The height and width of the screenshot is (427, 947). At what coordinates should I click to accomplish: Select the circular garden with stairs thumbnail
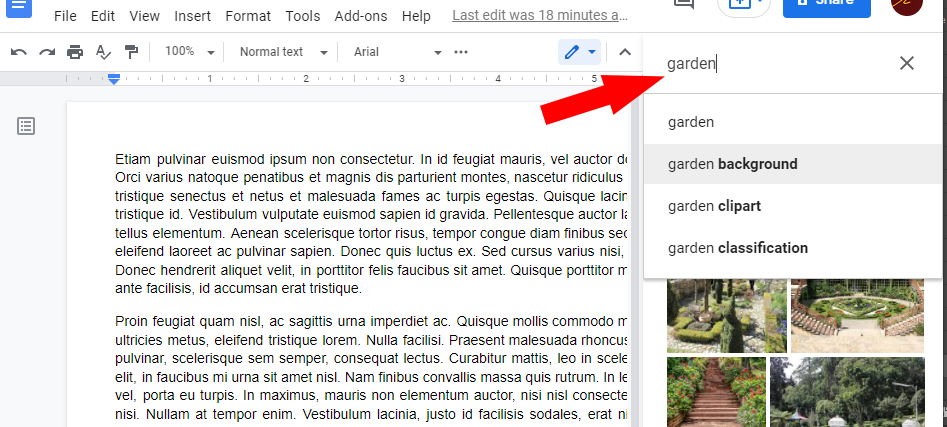pos(858,315)
